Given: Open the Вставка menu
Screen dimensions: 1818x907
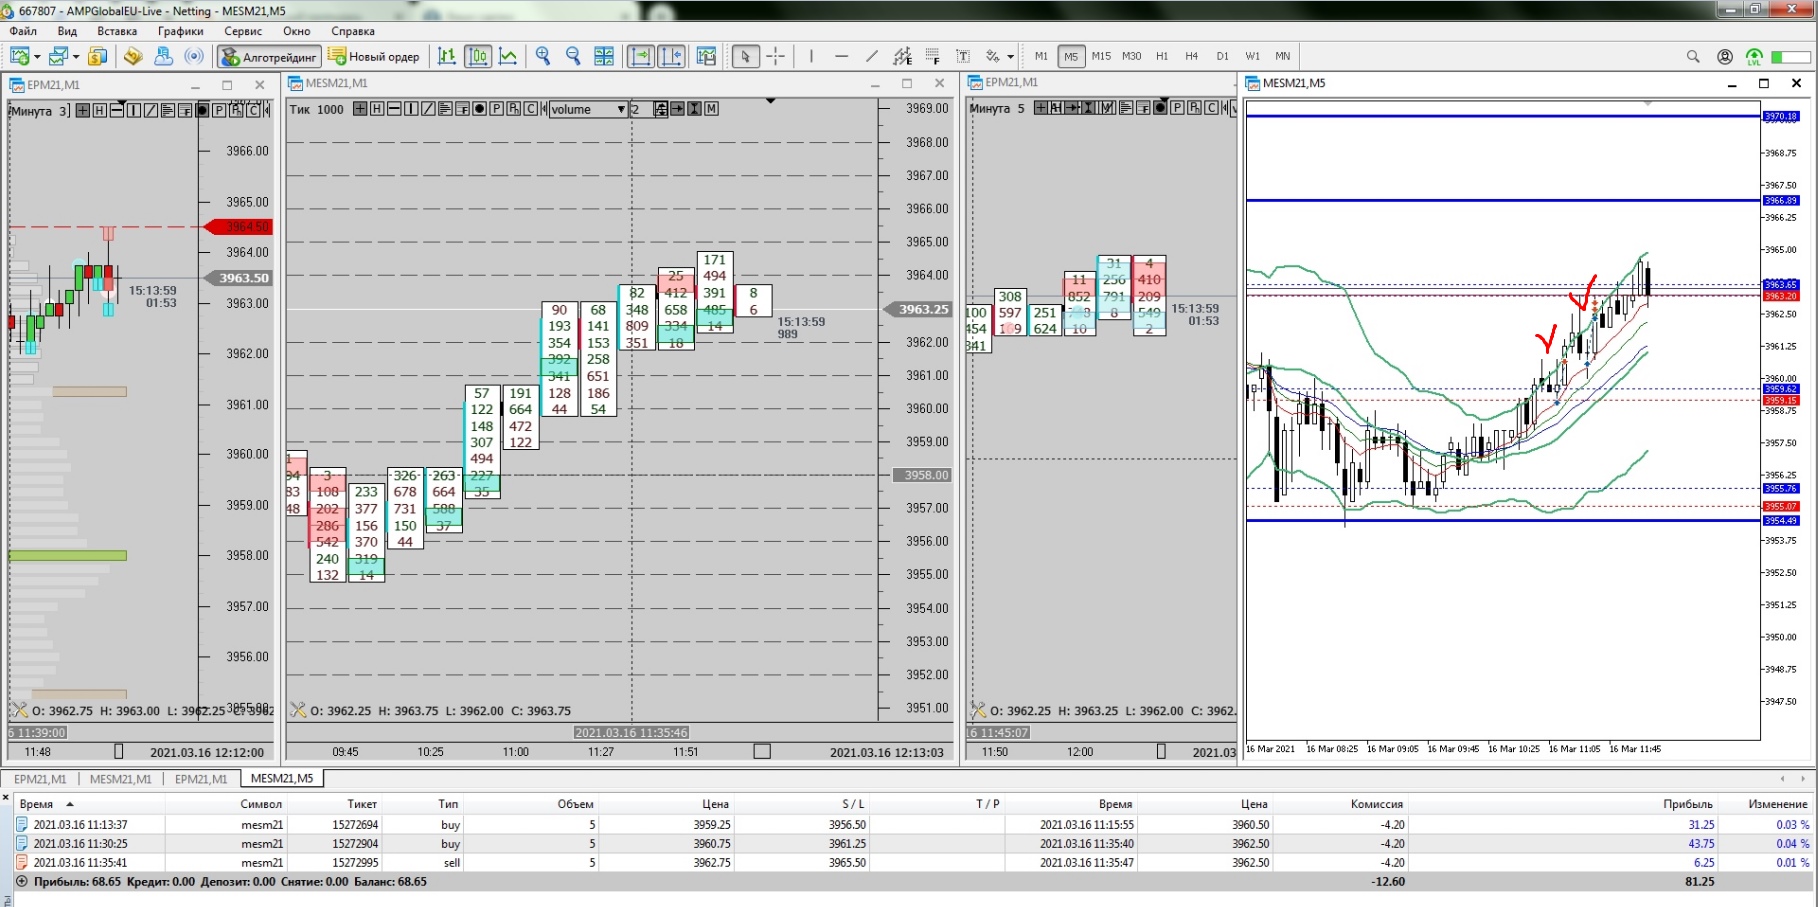Looking at the screenshot, I should (x=117, y=31).
